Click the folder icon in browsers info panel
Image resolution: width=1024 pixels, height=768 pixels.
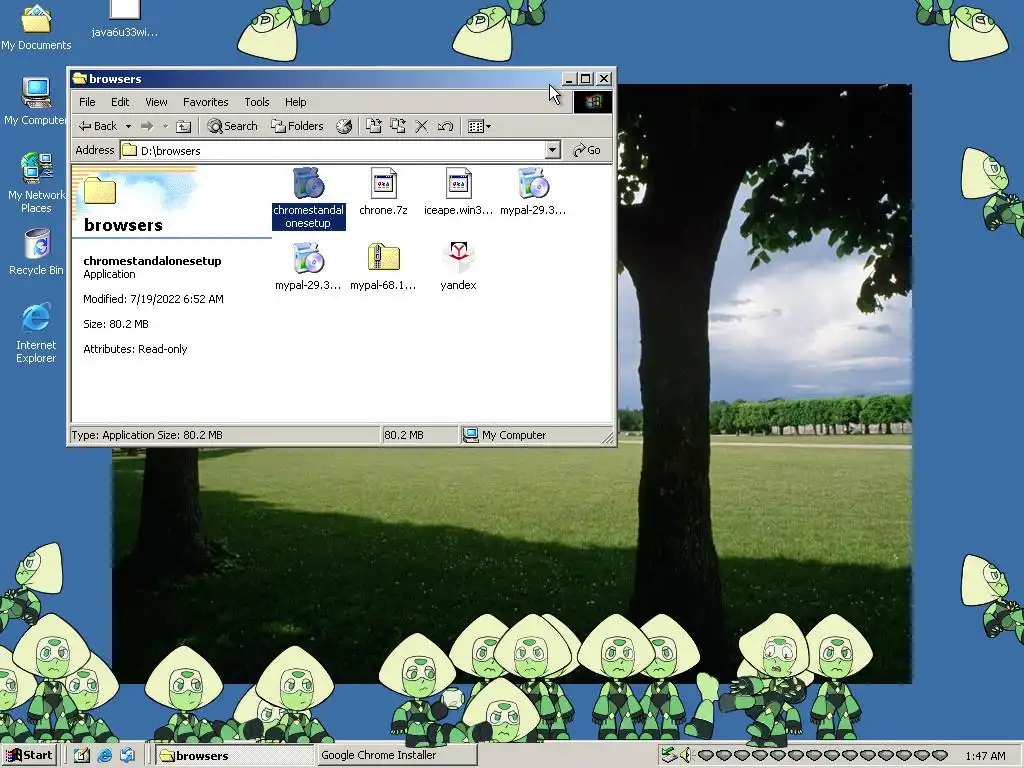coord(100,191)
